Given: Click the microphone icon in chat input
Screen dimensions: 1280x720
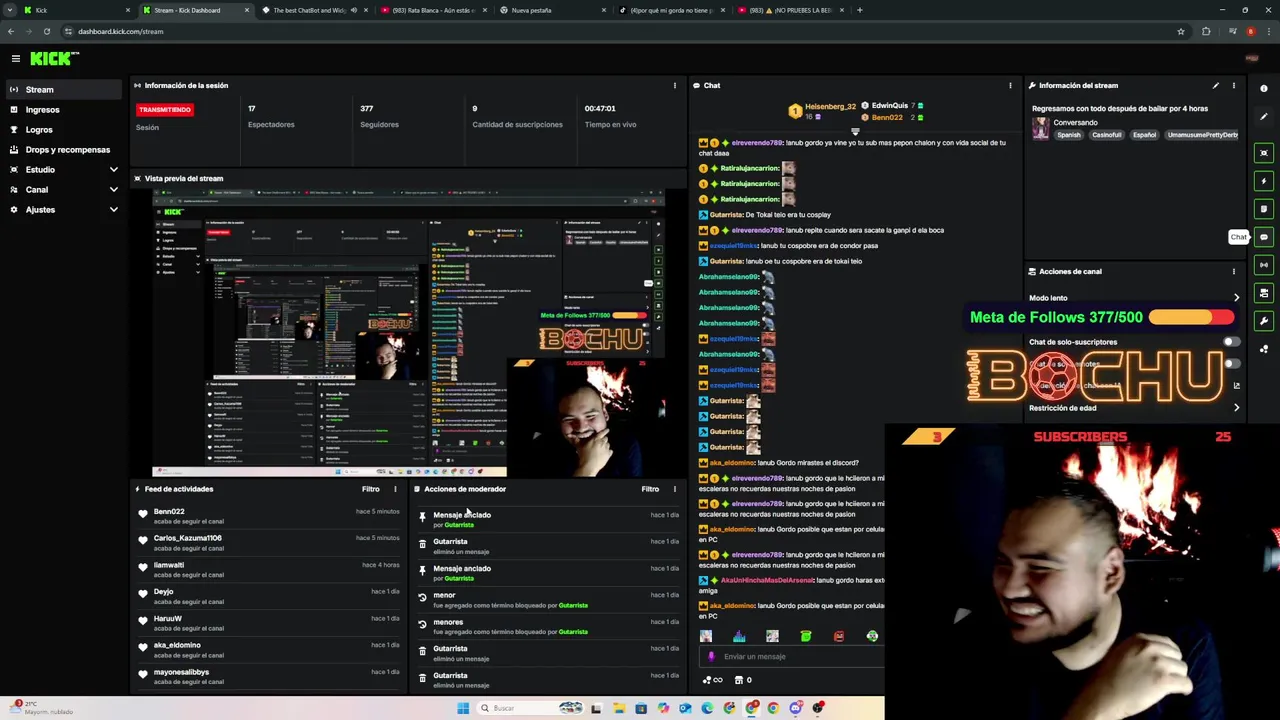Looking at the screenshot, I should click(711, 657).
